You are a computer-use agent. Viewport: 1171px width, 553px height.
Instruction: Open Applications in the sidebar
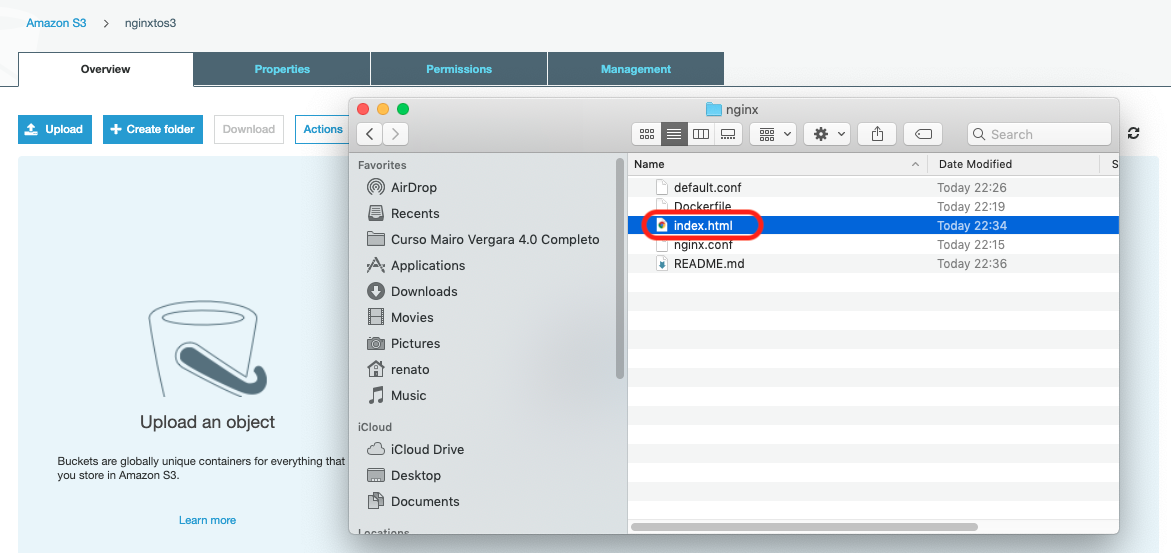click(416, 265)
